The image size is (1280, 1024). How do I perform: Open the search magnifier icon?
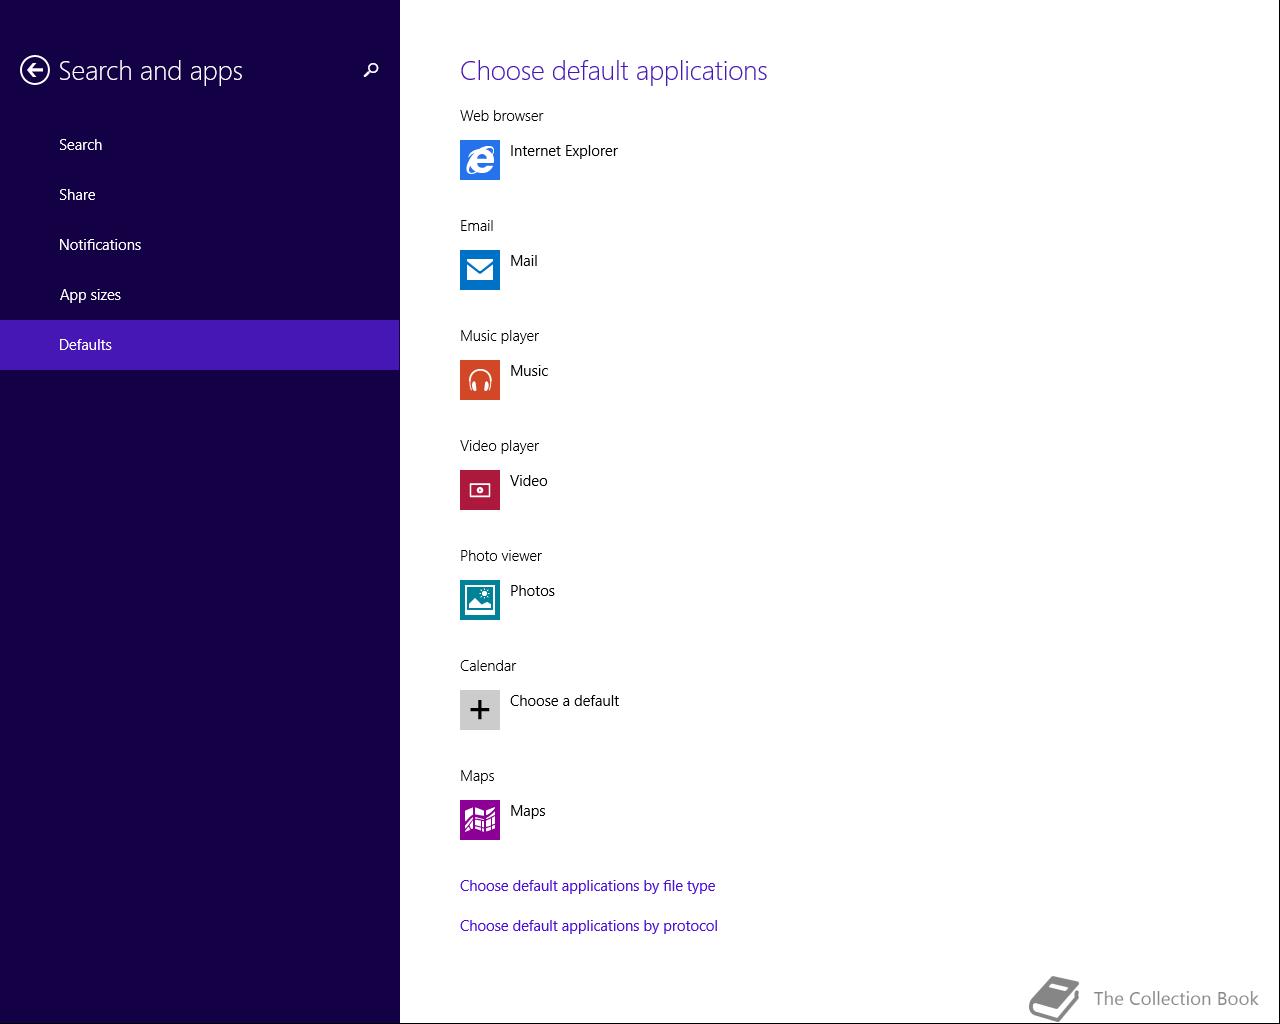[x=371, y=70]
